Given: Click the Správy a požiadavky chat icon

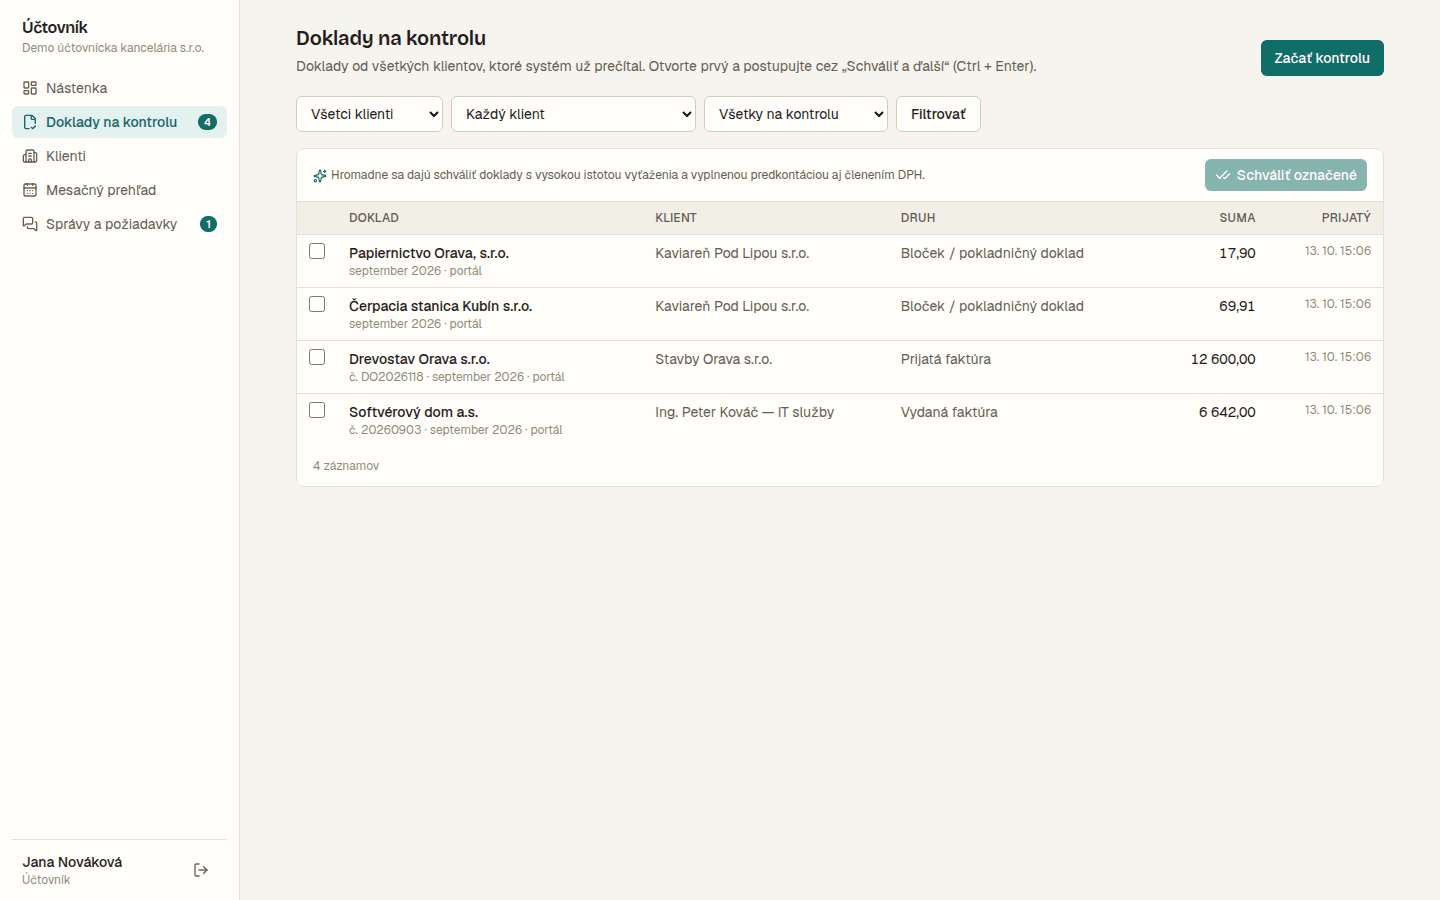Looking at the screenshot, I should 30,224.
